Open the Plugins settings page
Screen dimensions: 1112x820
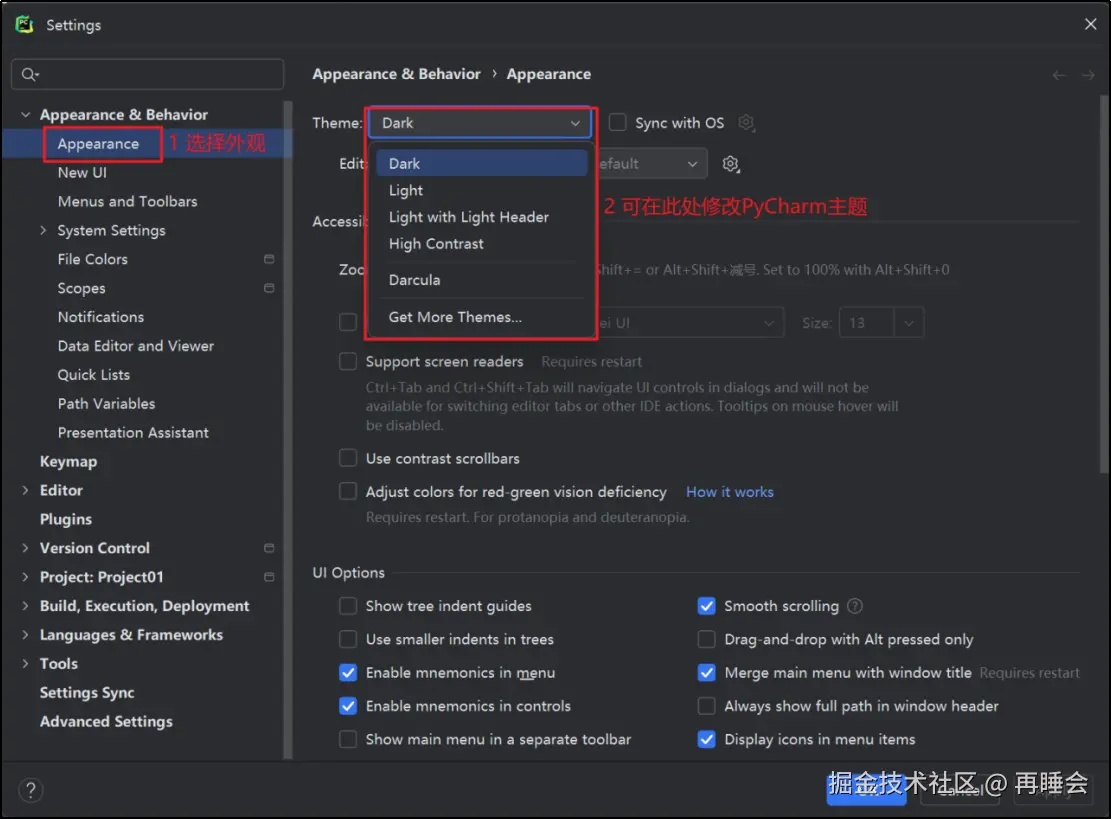[66, 519]
